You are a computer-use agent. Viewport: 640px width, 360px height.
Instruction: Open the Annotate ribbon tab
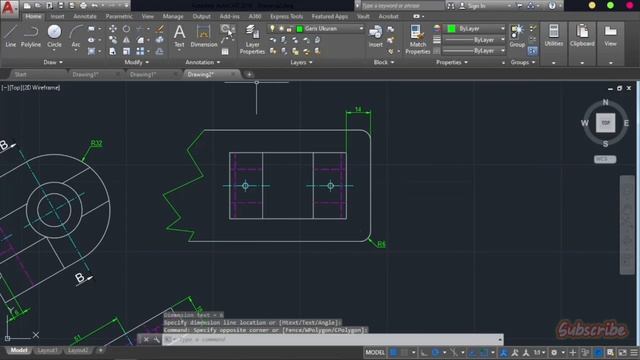tap(85, 16)
